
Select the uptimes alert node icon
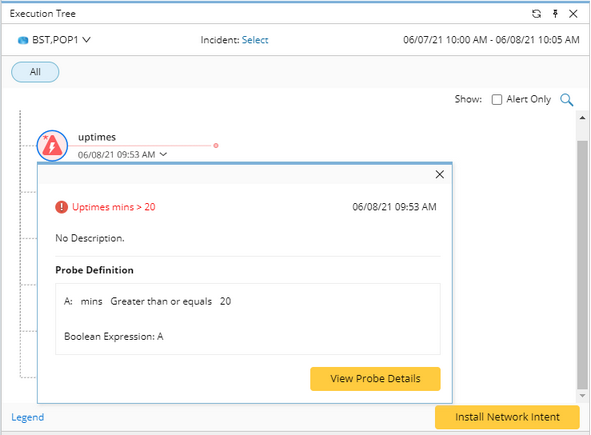click(x=52, y=146)
